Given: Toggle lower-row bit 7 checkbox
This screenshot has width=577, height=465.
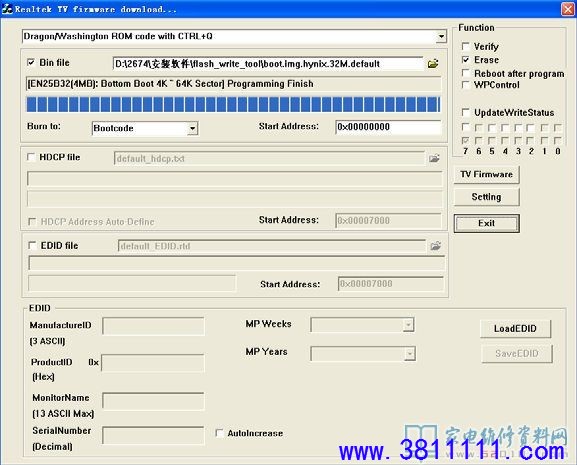Looking at the screenshot, I should [466, 140].
